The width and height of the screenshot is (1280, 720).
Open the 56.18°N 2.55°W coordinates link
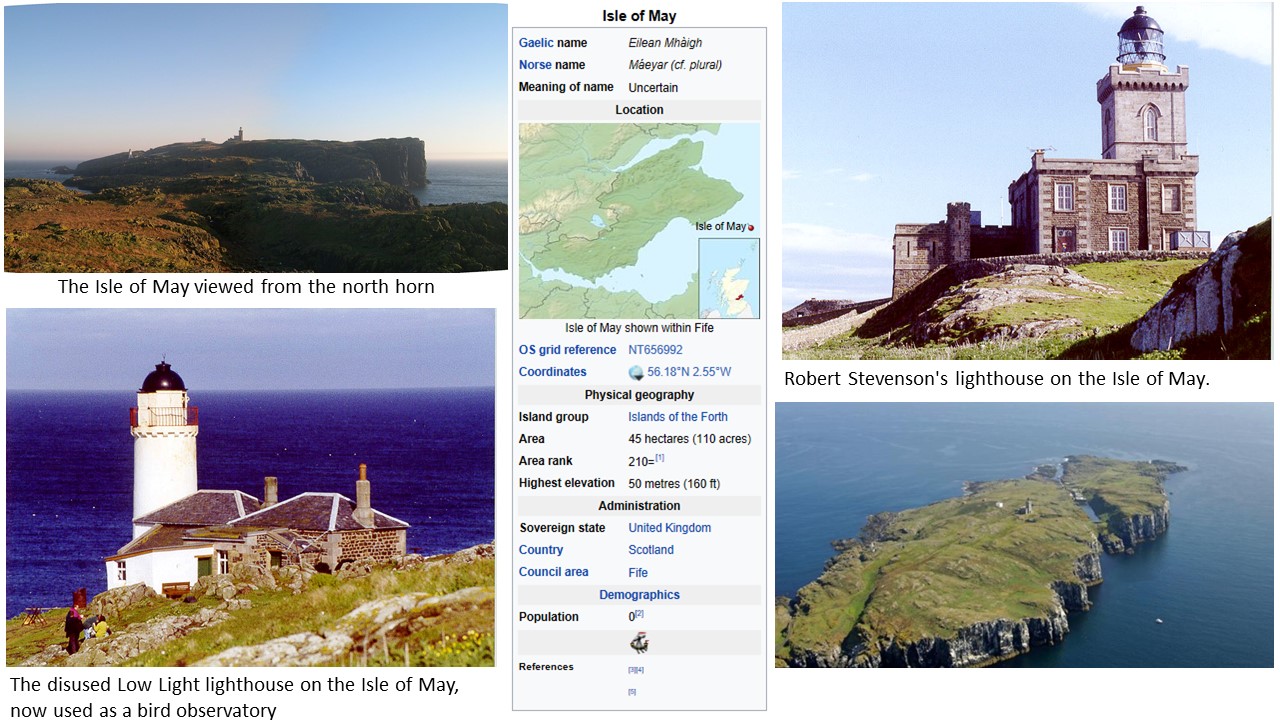[x=689, y=372]
